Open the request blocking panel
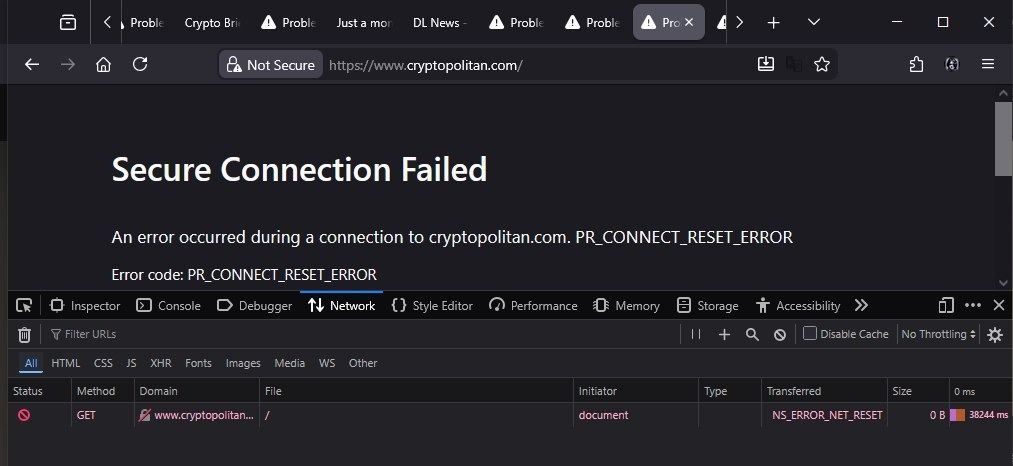Screen dimensions: 1013x466 (x=780, y=335)
